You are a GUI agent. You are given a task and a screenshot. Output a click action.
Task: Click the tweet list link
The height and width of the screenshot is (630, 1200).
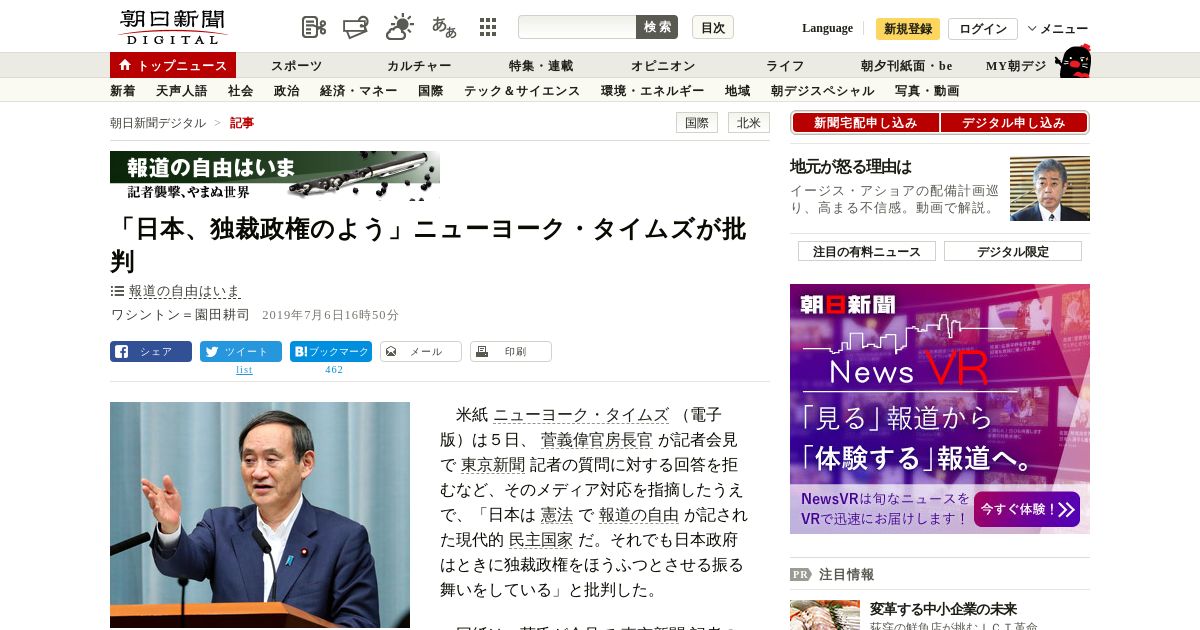click(244, 370)
